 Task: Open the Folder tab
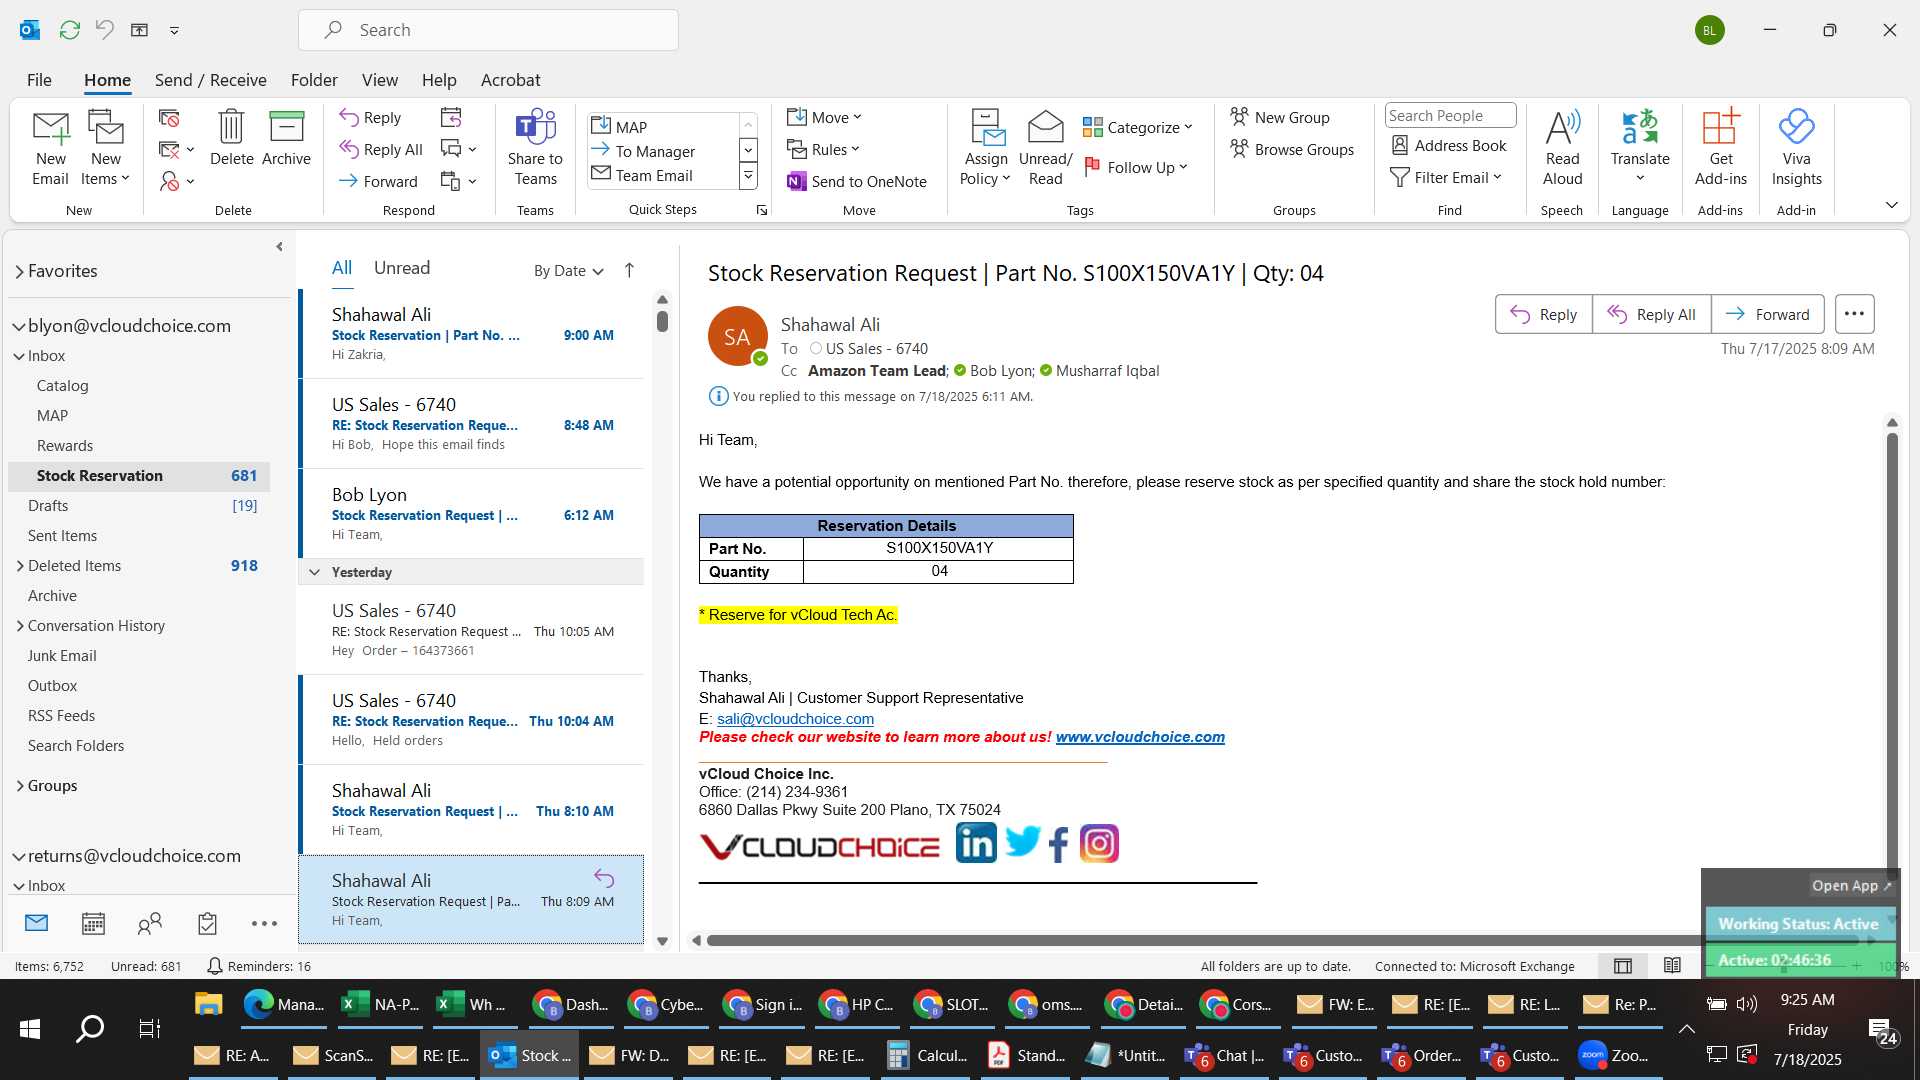click(x=314, y=80)
